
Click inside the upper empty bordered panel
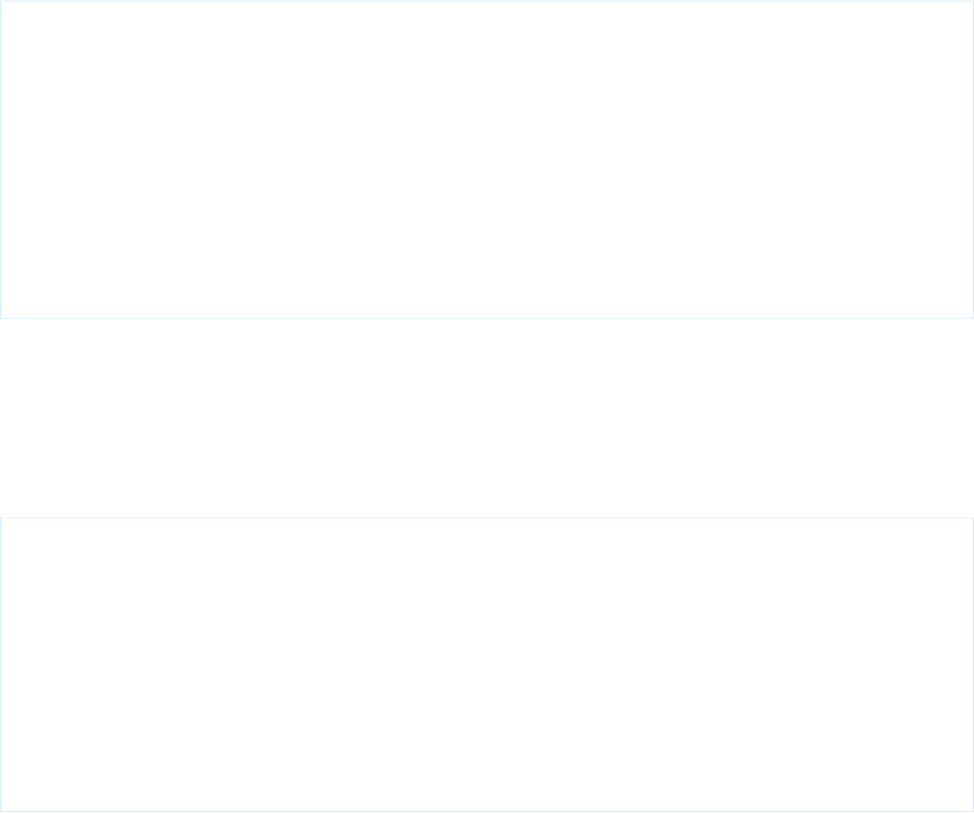click(487, 160)
